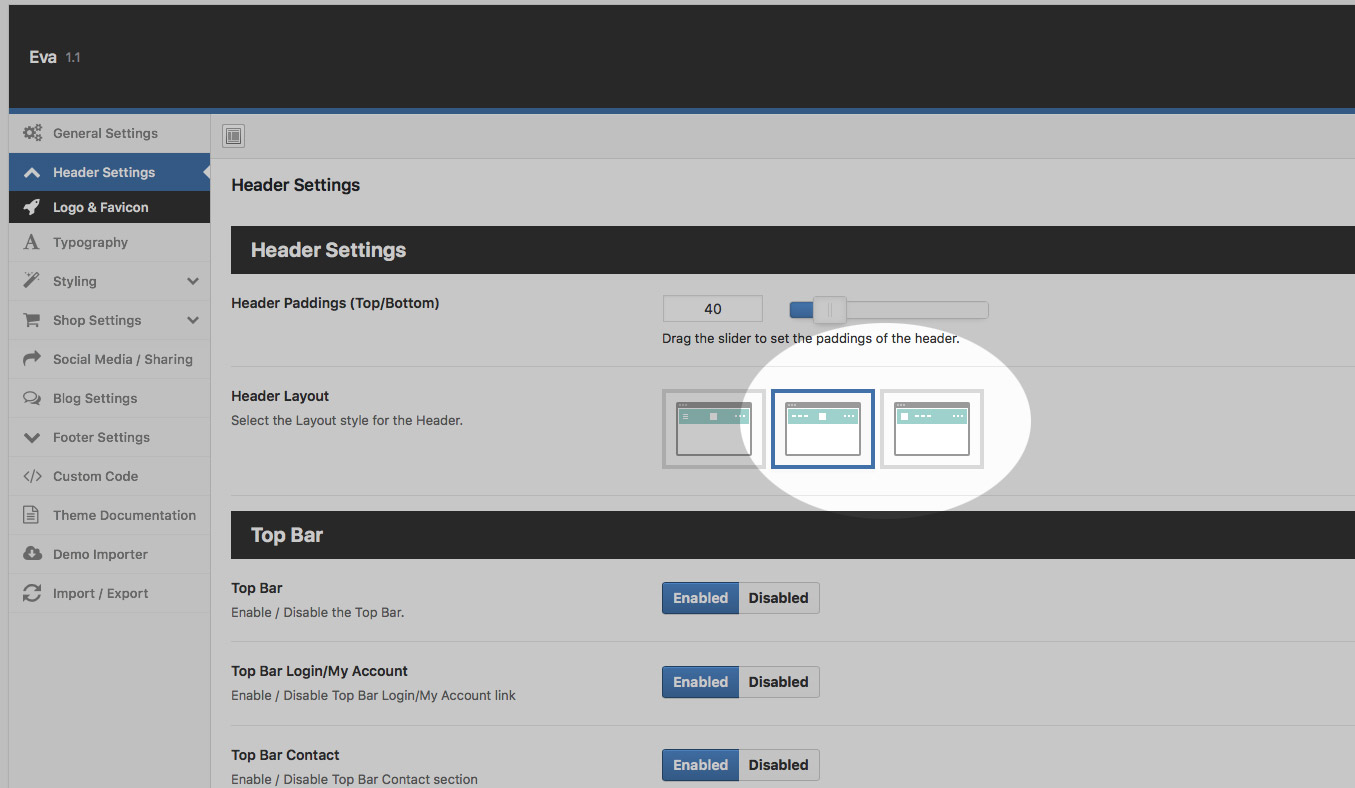Open Import / Export section

(x=109, y=593)
